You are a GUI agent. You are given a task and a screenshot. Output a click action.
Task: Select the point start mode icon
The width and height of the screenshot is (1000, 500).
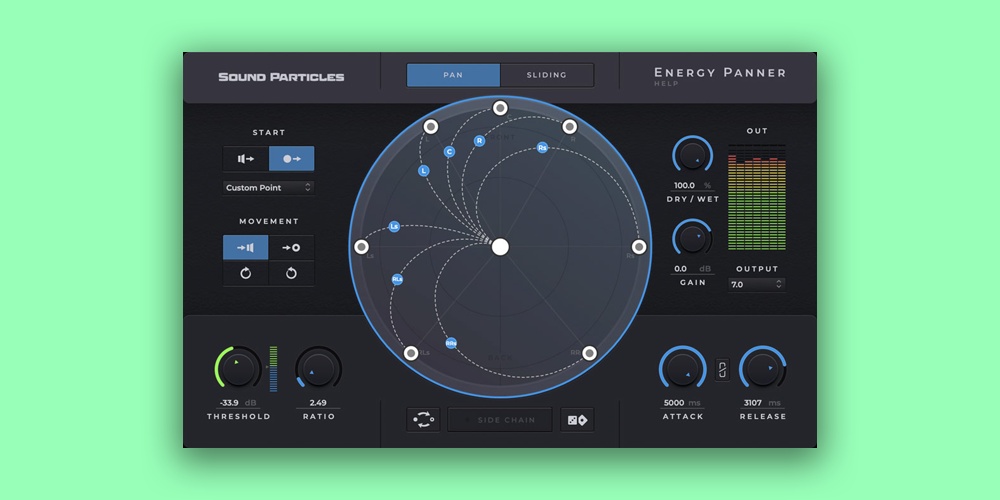(x=291, y=159)
